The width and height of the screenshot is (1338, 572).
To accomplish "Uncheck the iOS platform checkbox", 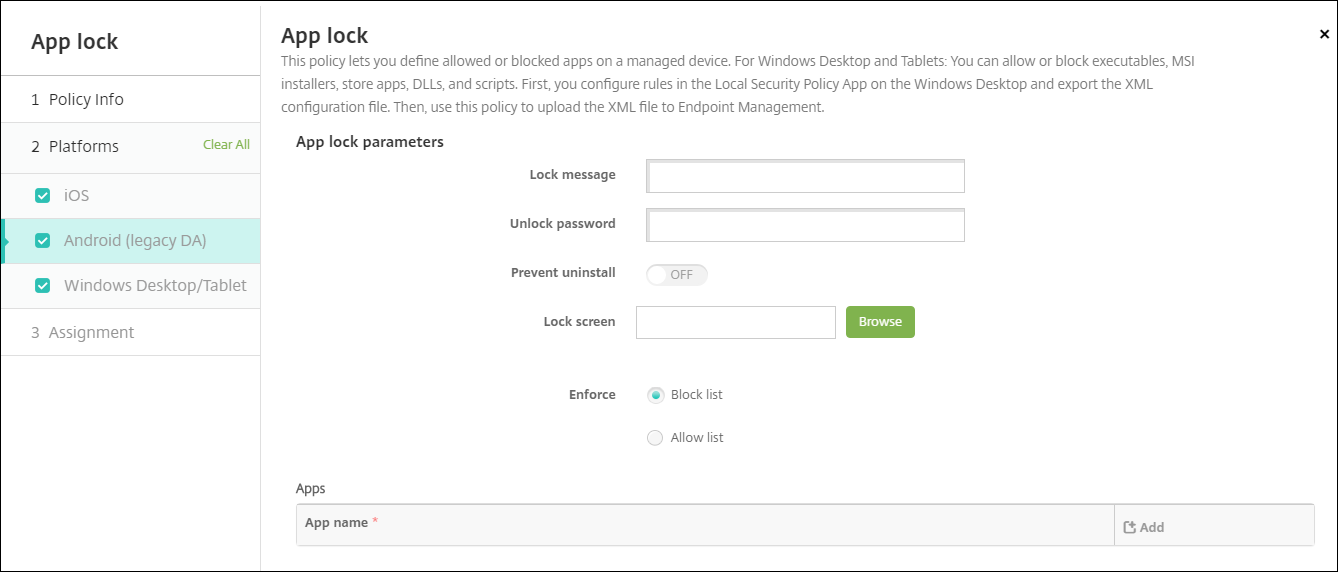I will 42,196.
